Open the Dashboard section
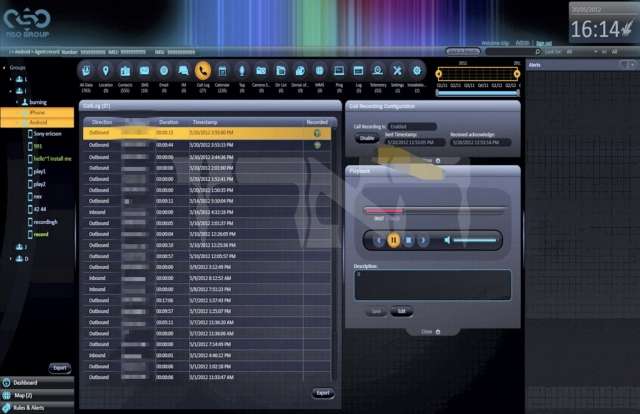This screenshot has width=640, height=414. (37, 383)
